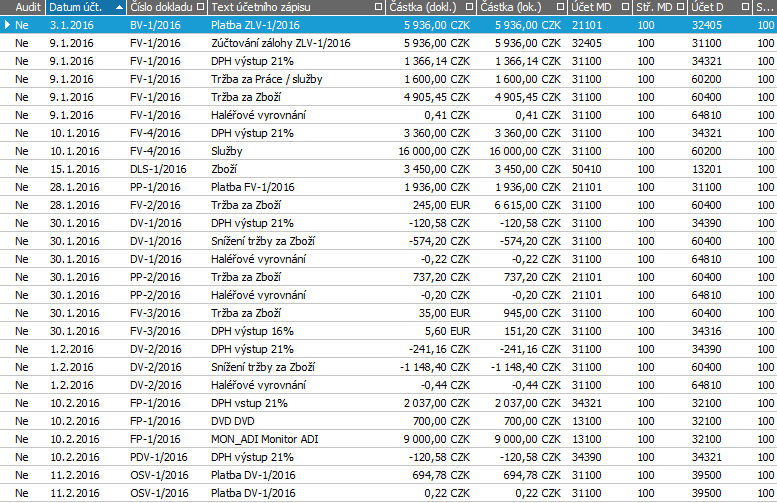Select the DPH výstup 16% row
This screenshot has width=777, height=503.
(252, 331)
